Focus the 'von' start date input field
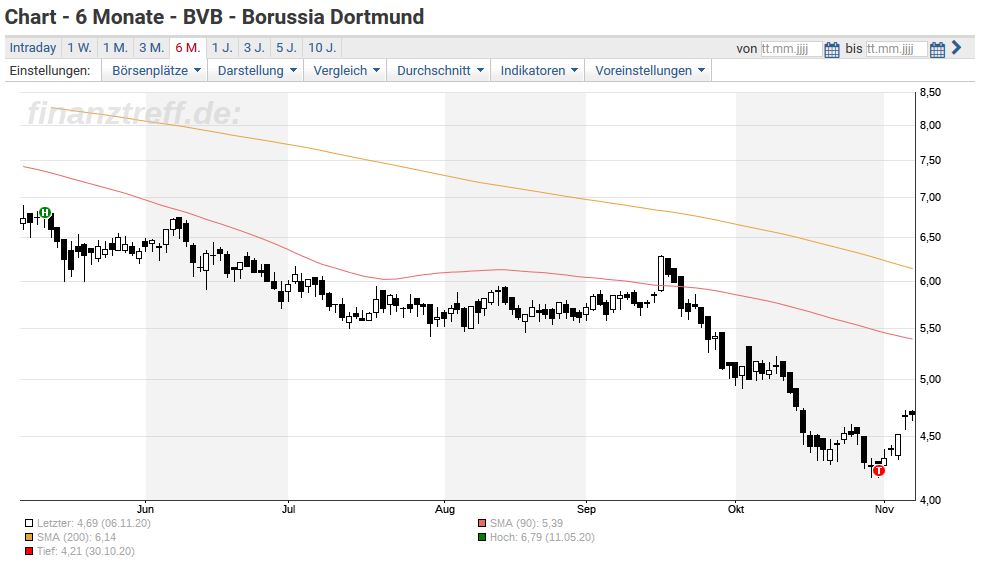982x561 pixels. 790,49
